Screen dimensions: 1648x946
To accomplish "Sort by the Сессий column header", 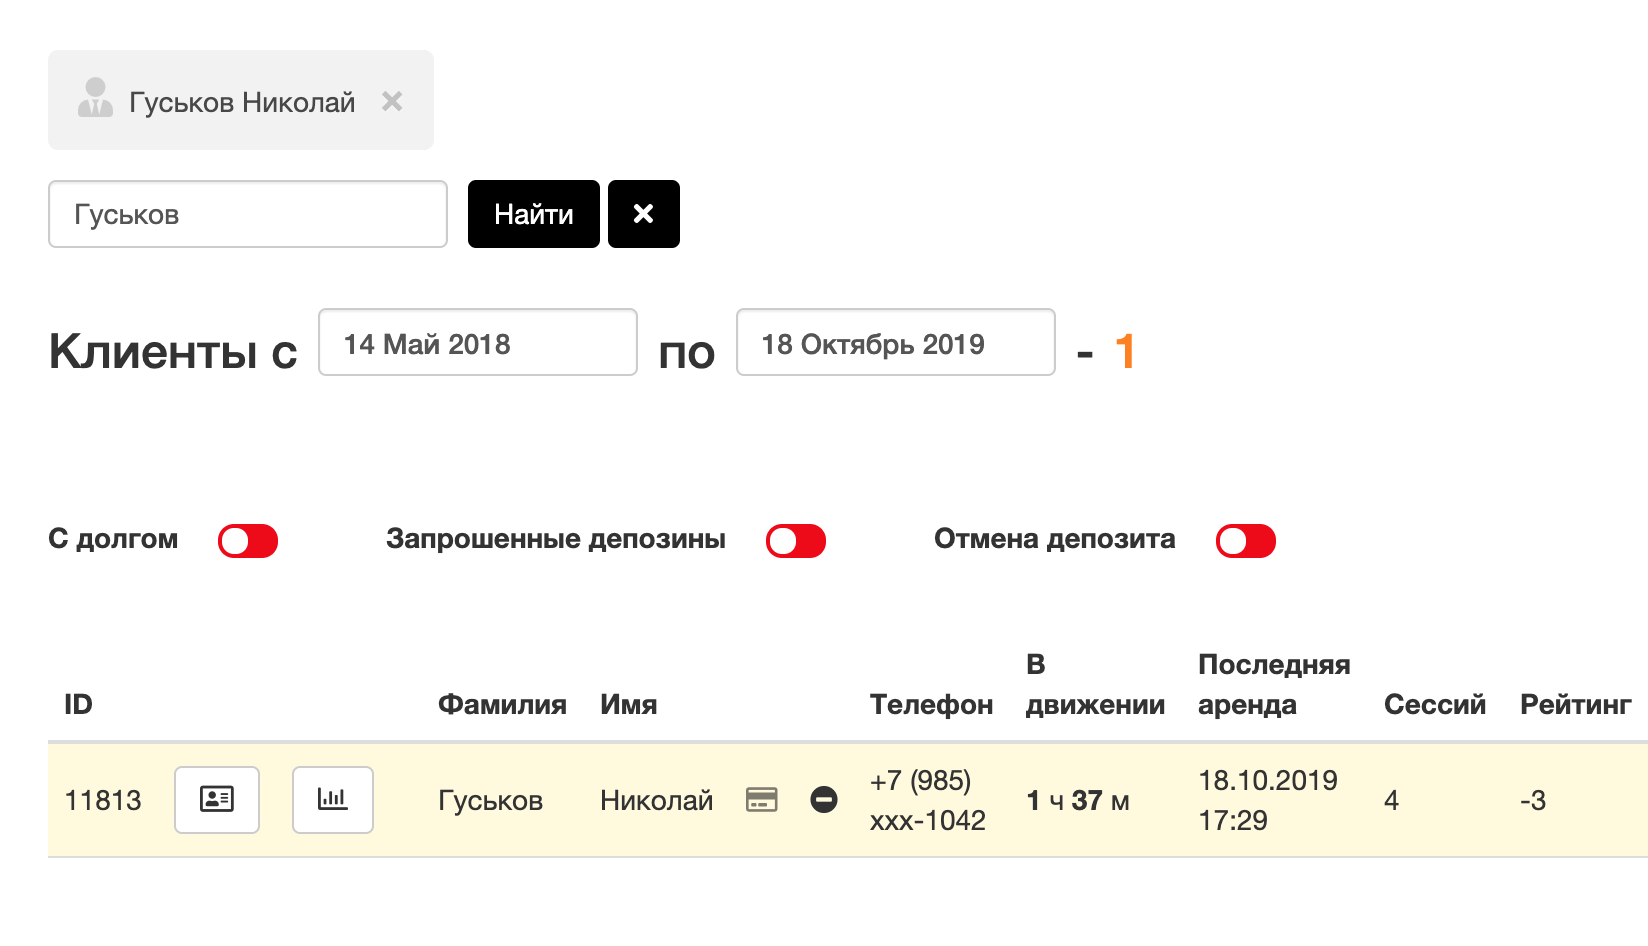I will (1435, 705).
